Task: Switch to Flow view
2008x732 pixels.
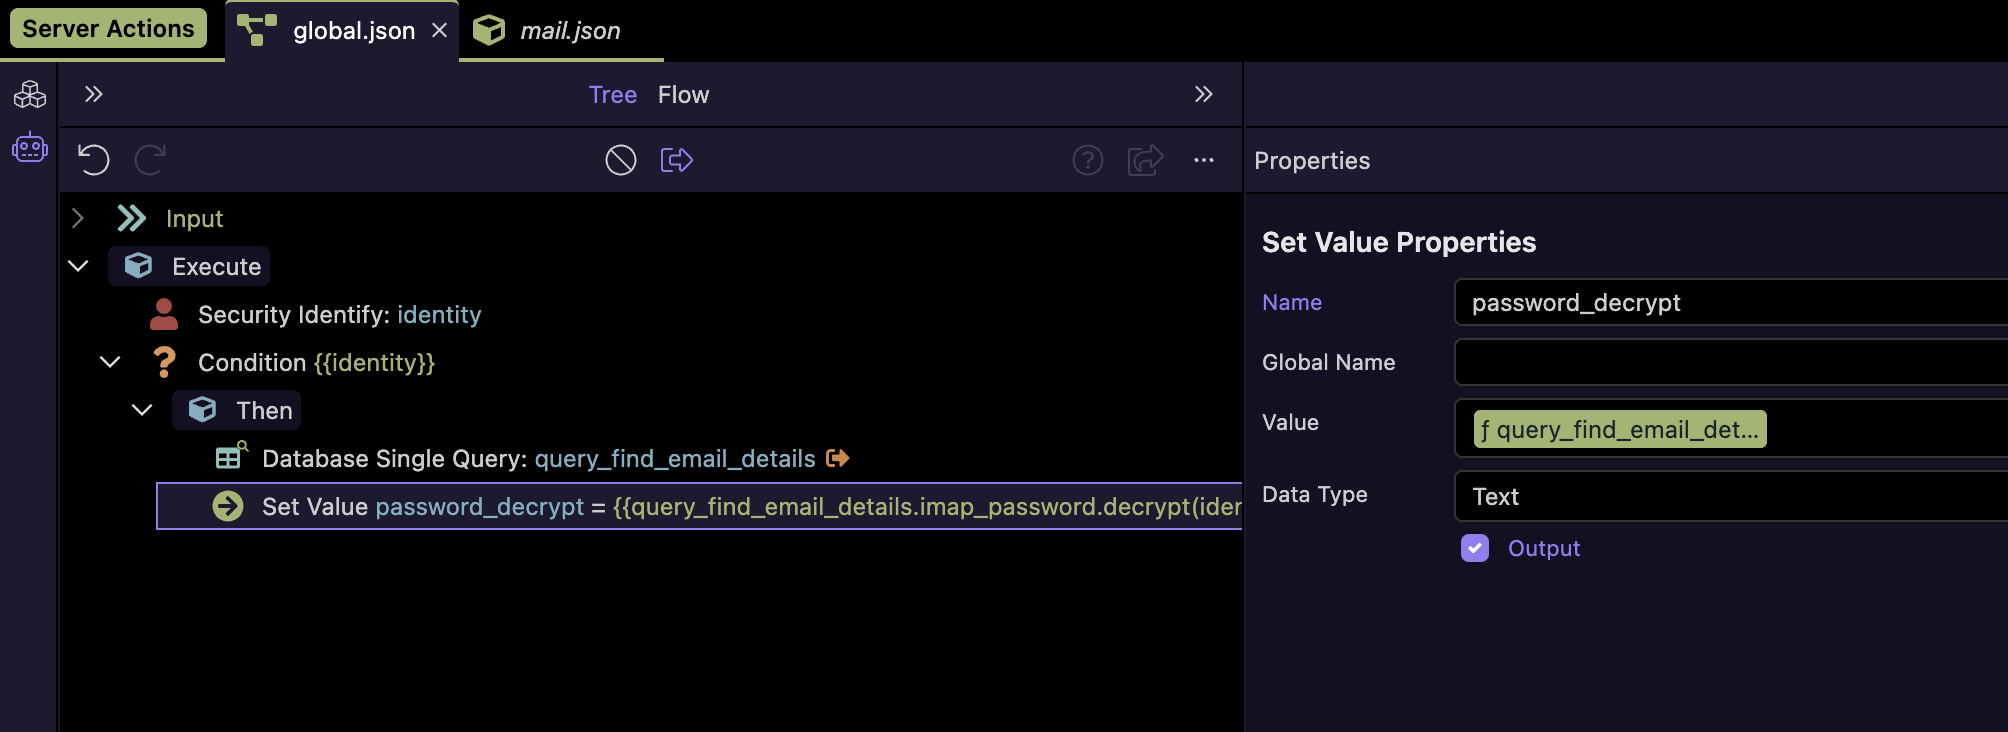Action: pos(683,95)
